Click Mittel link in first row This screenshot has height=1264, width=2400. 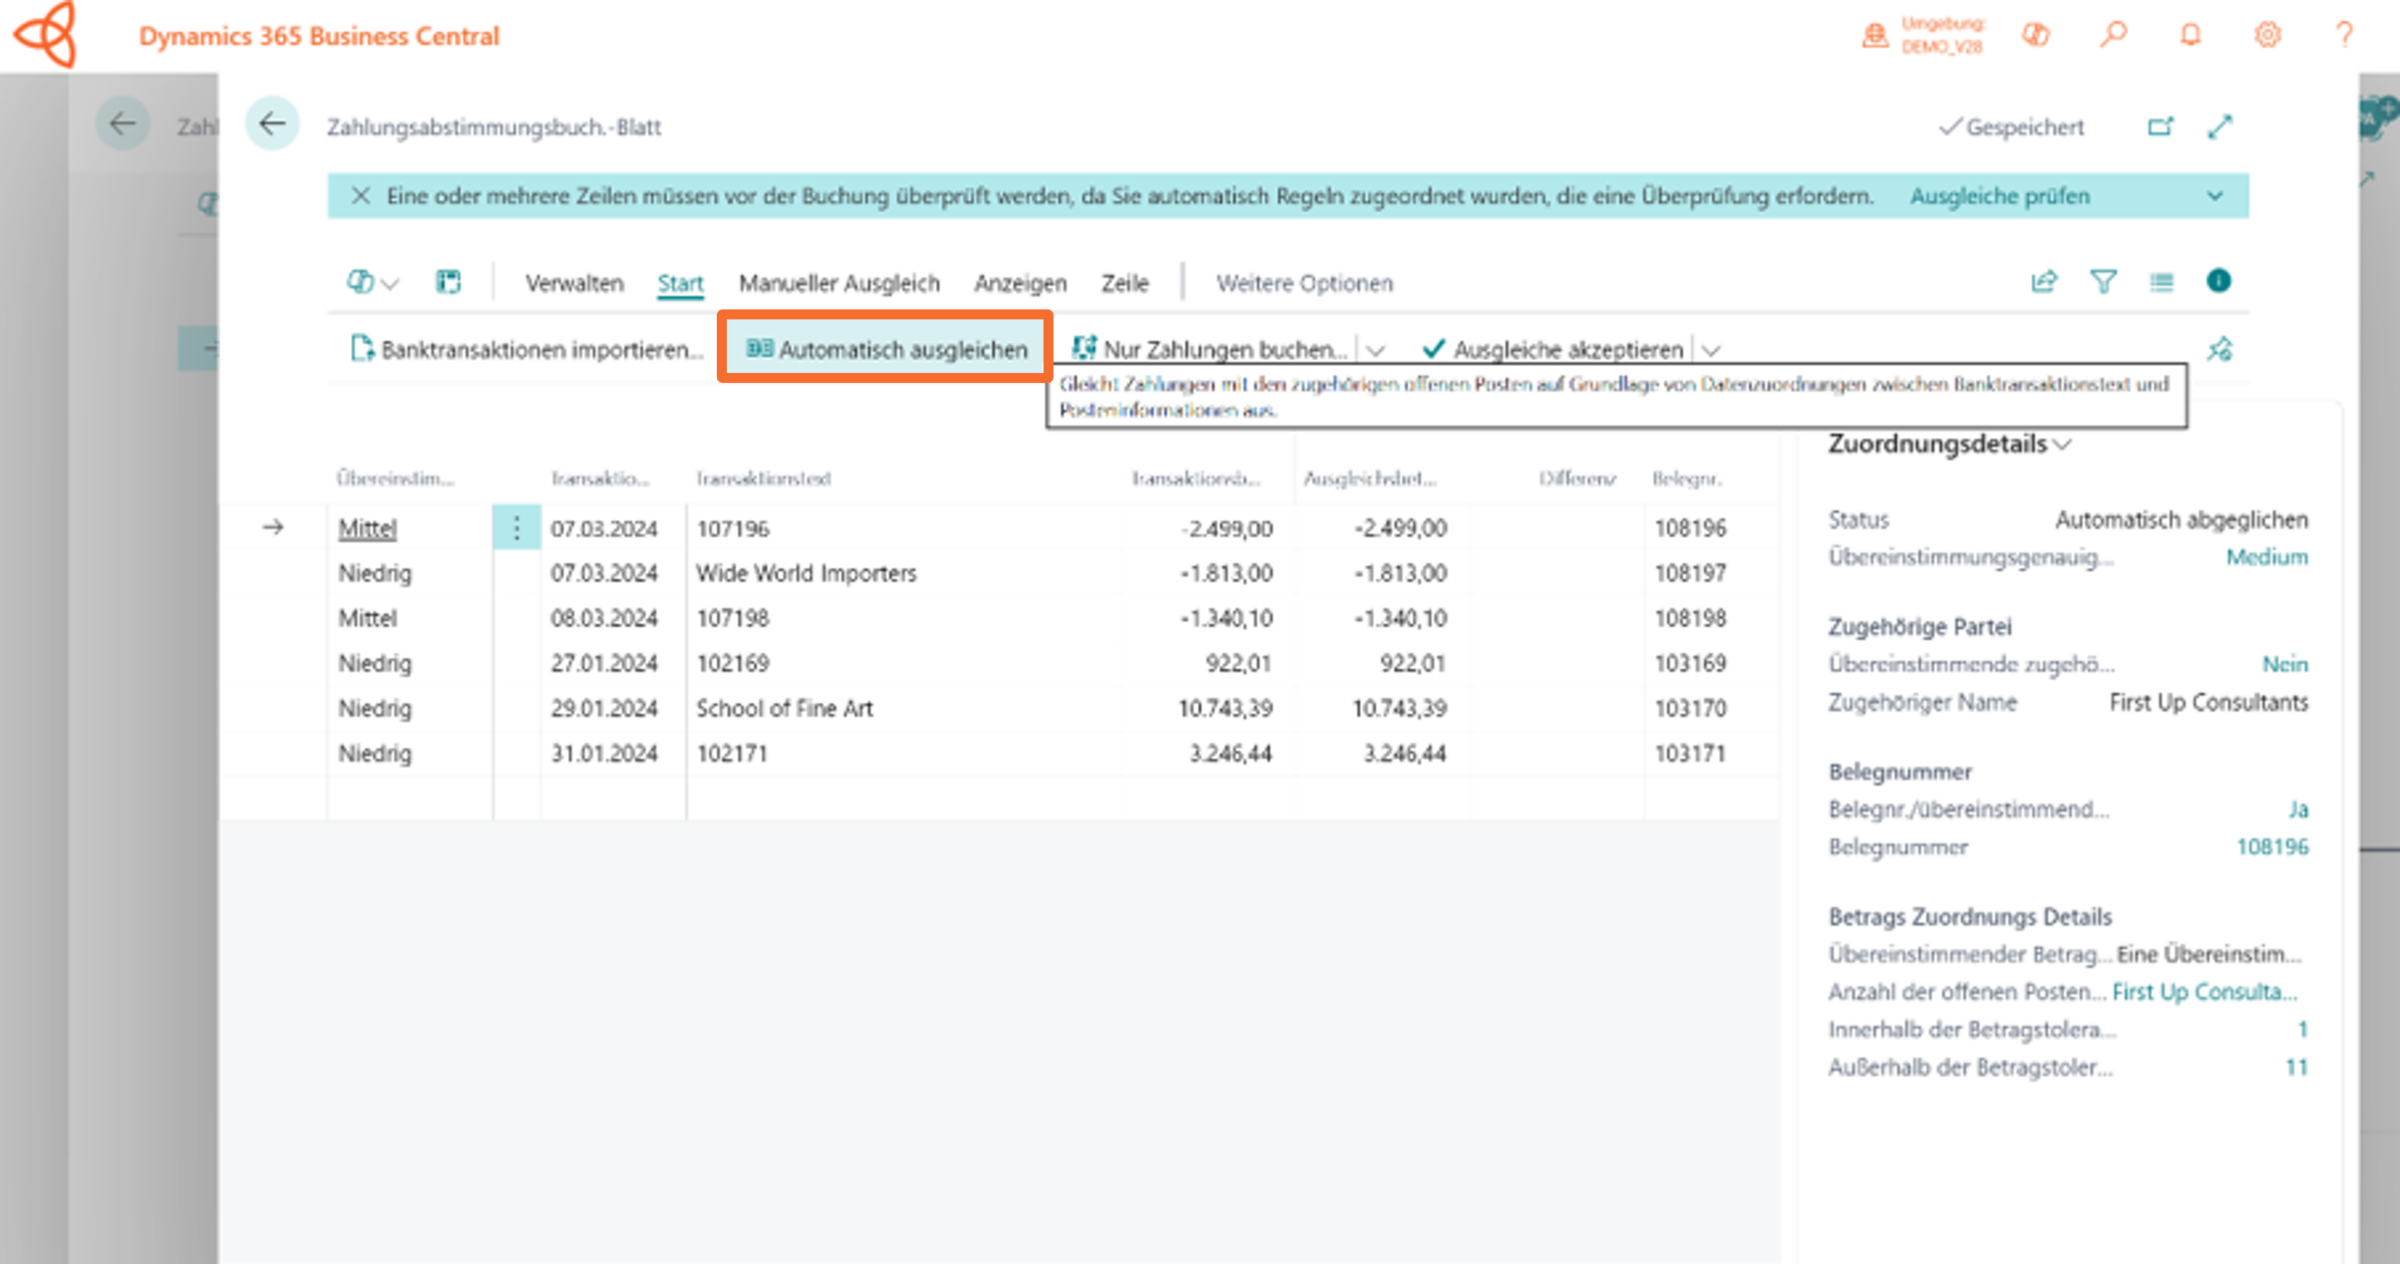(367, 528)
